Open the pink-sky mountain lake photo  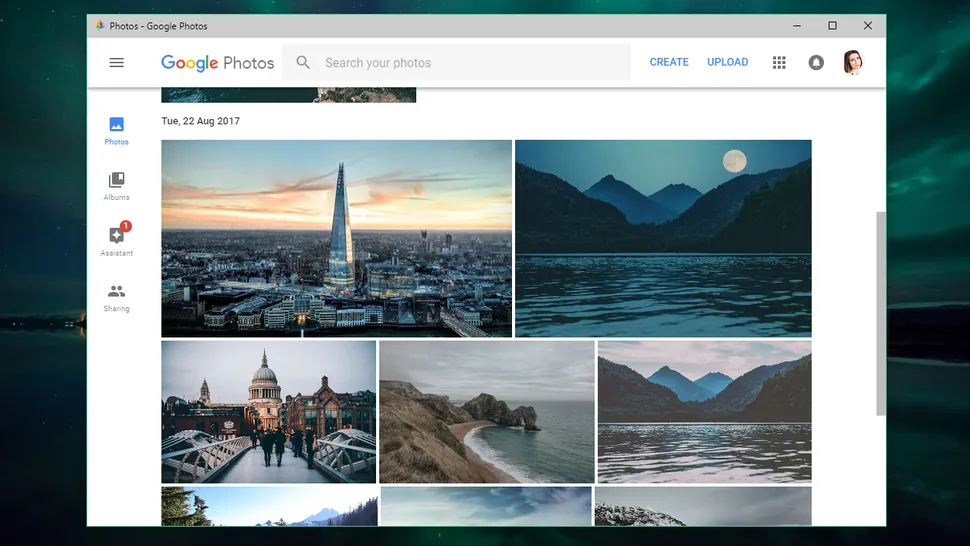pyautogui.click(x=704, y=412)
